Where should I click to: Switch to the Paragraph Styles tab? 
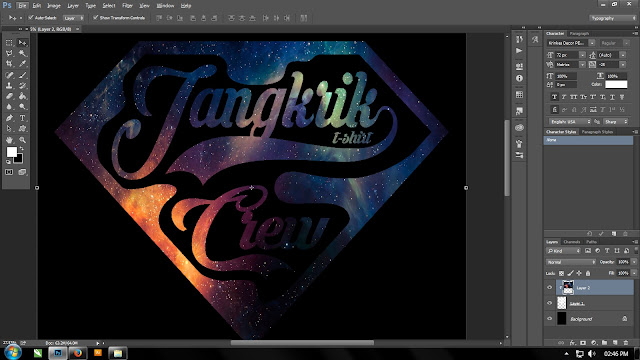point(597,132)
